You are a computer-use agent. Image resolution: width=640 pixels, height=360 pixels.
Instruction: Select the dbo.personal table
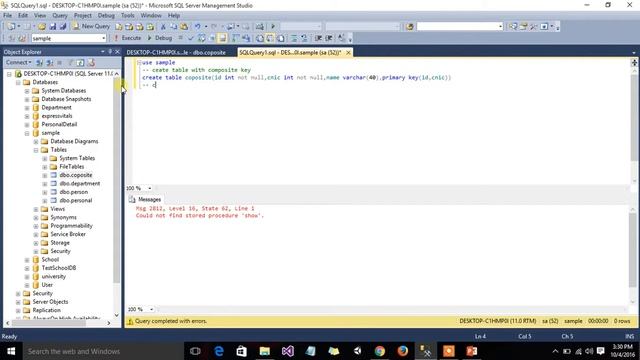(x=76, y=200)
